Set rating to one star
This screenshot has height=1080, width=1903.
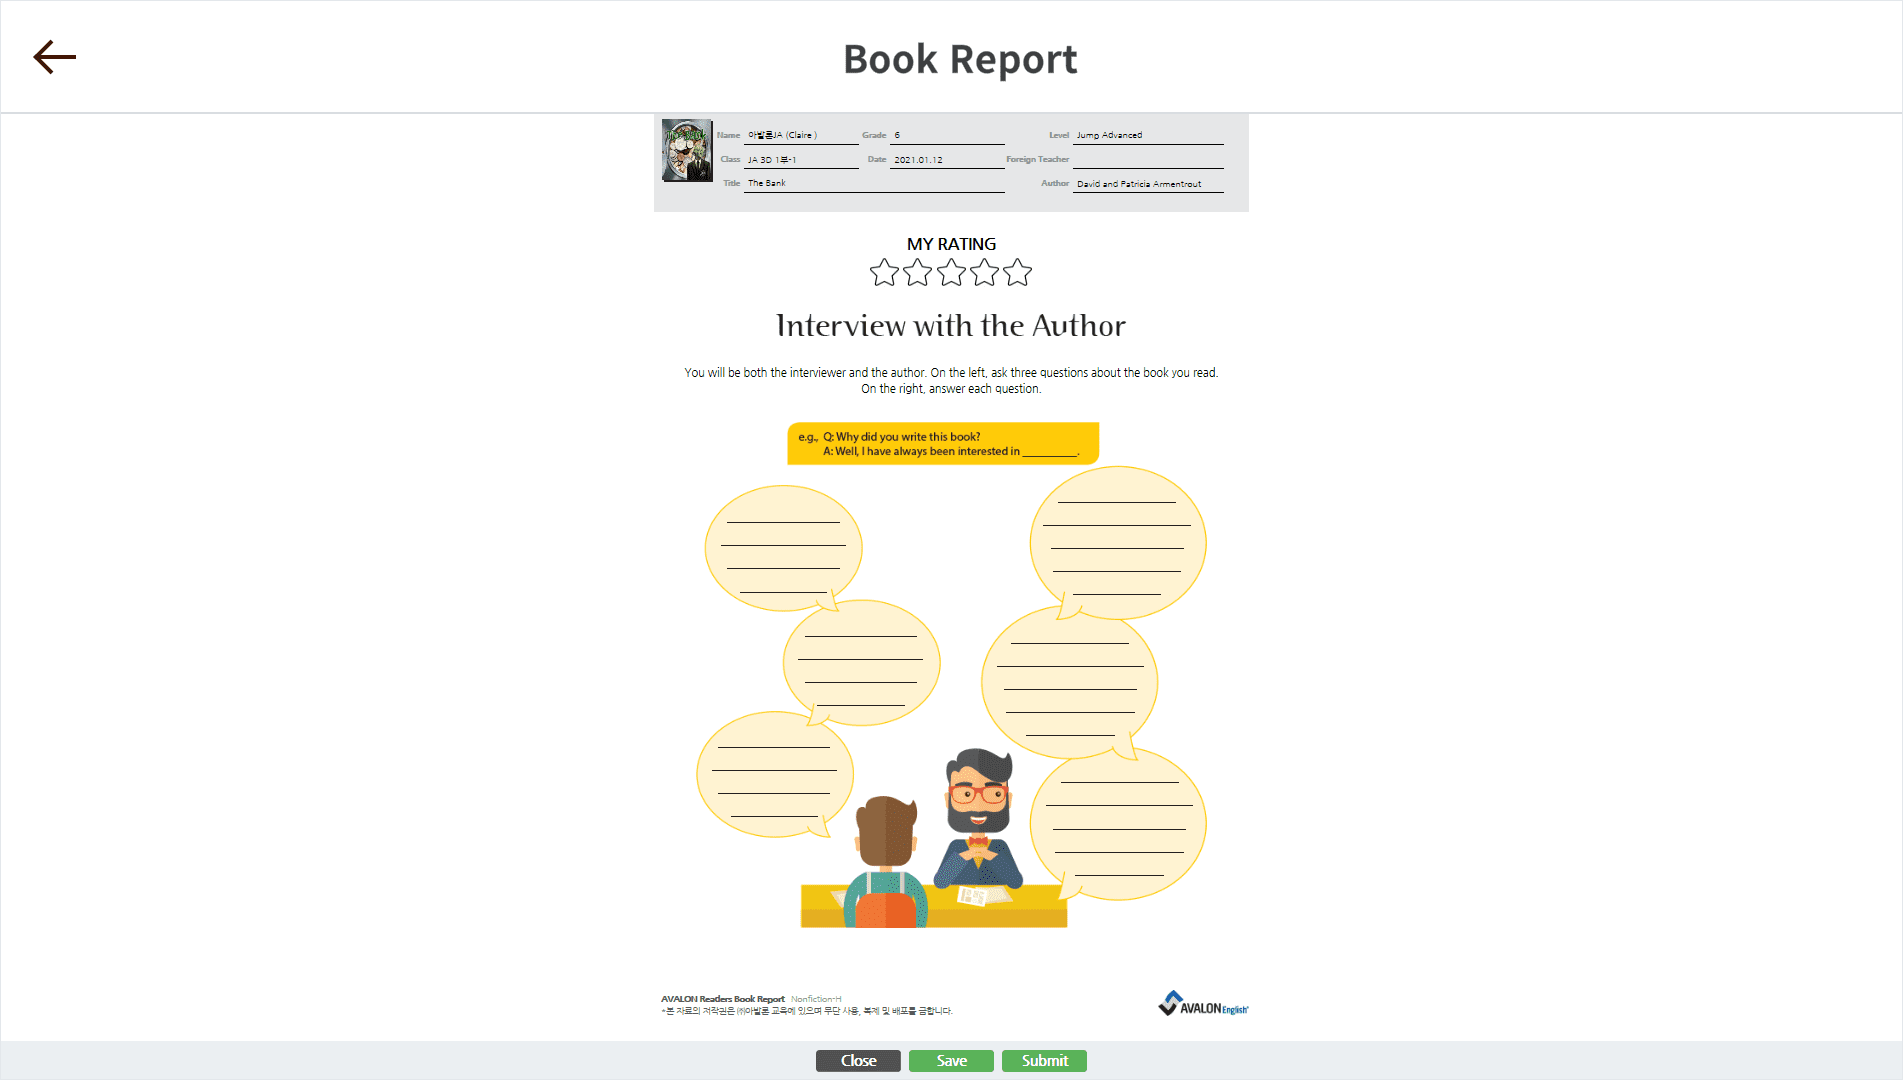[884, 272]
